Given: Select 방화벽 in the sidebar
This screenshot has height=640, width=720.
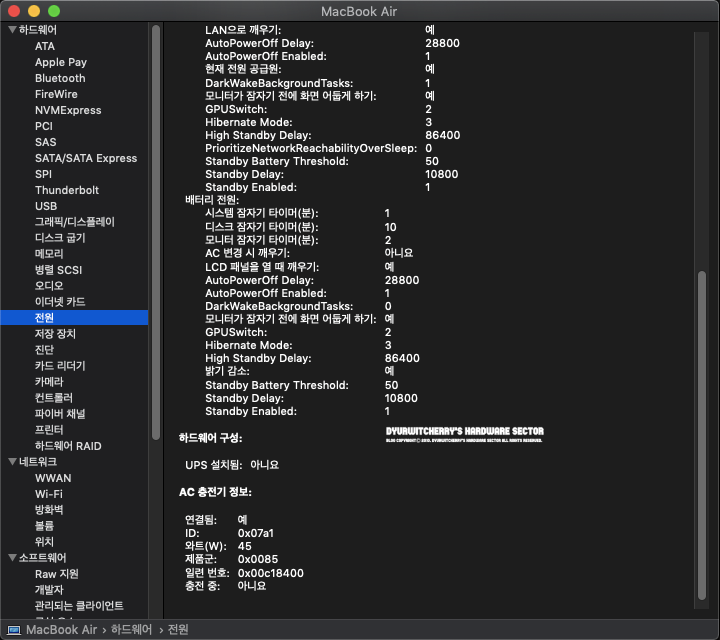Looking at the screenshot, I should coord(49,510).
